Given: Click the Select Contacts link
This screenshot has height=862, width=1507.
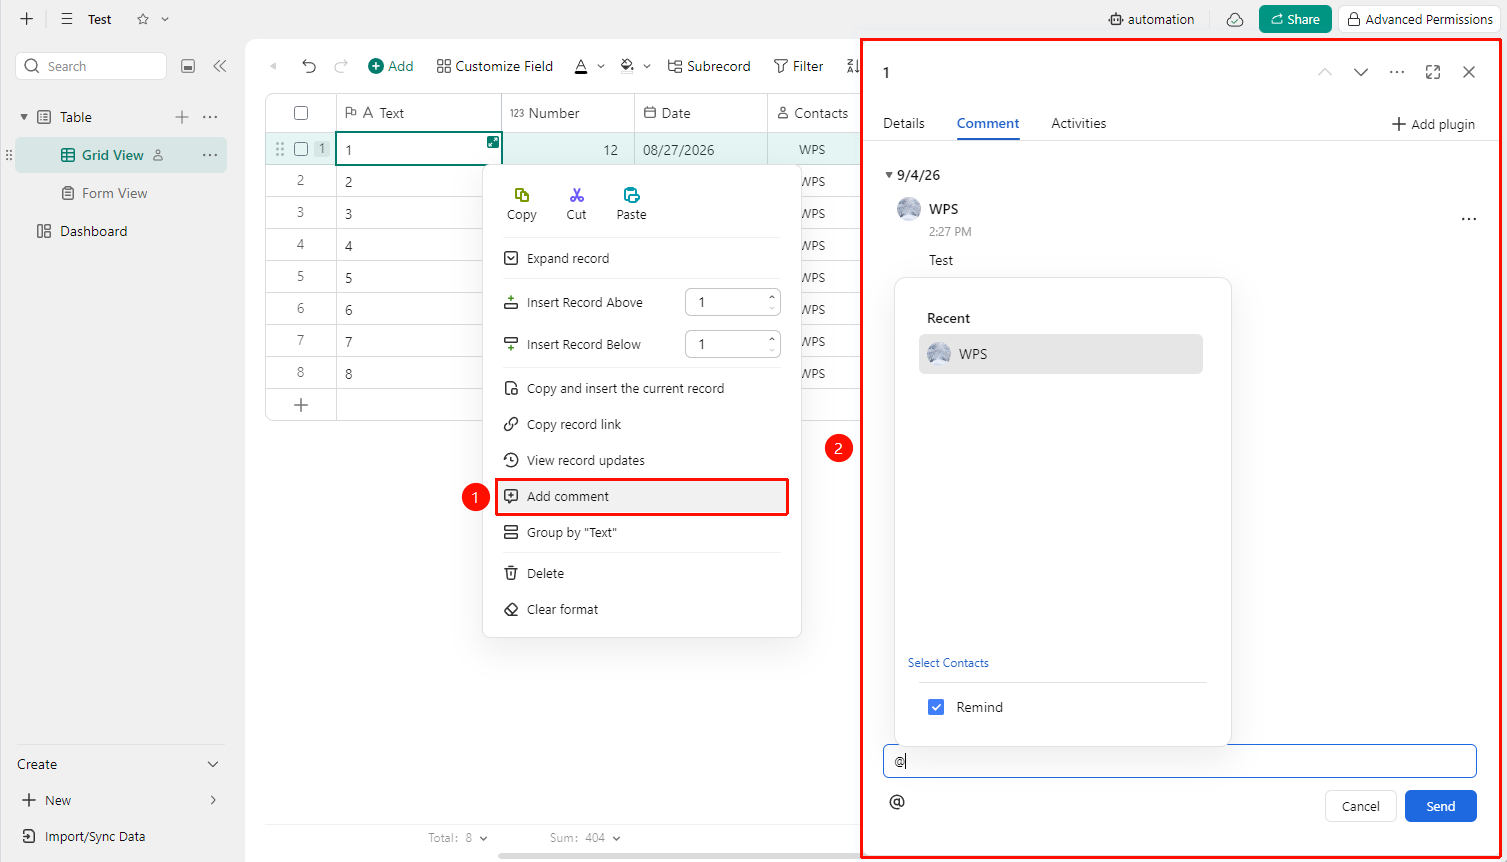Looking at the screenshot, I should pos(948,663).
